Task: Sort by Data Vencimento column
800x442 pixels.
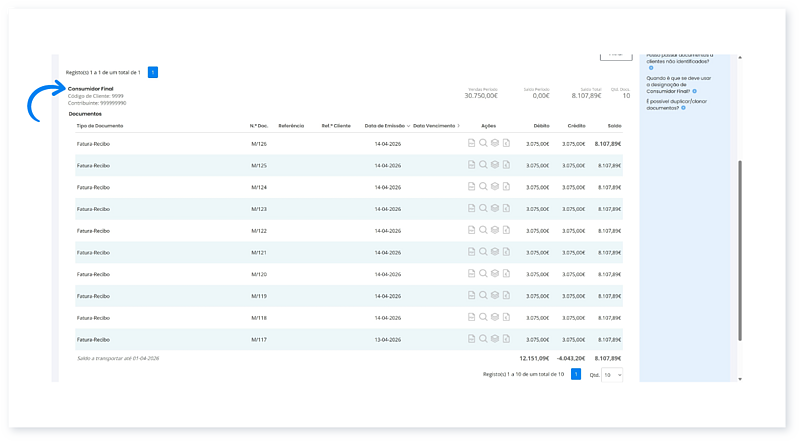Action: (x=435, y=126)
